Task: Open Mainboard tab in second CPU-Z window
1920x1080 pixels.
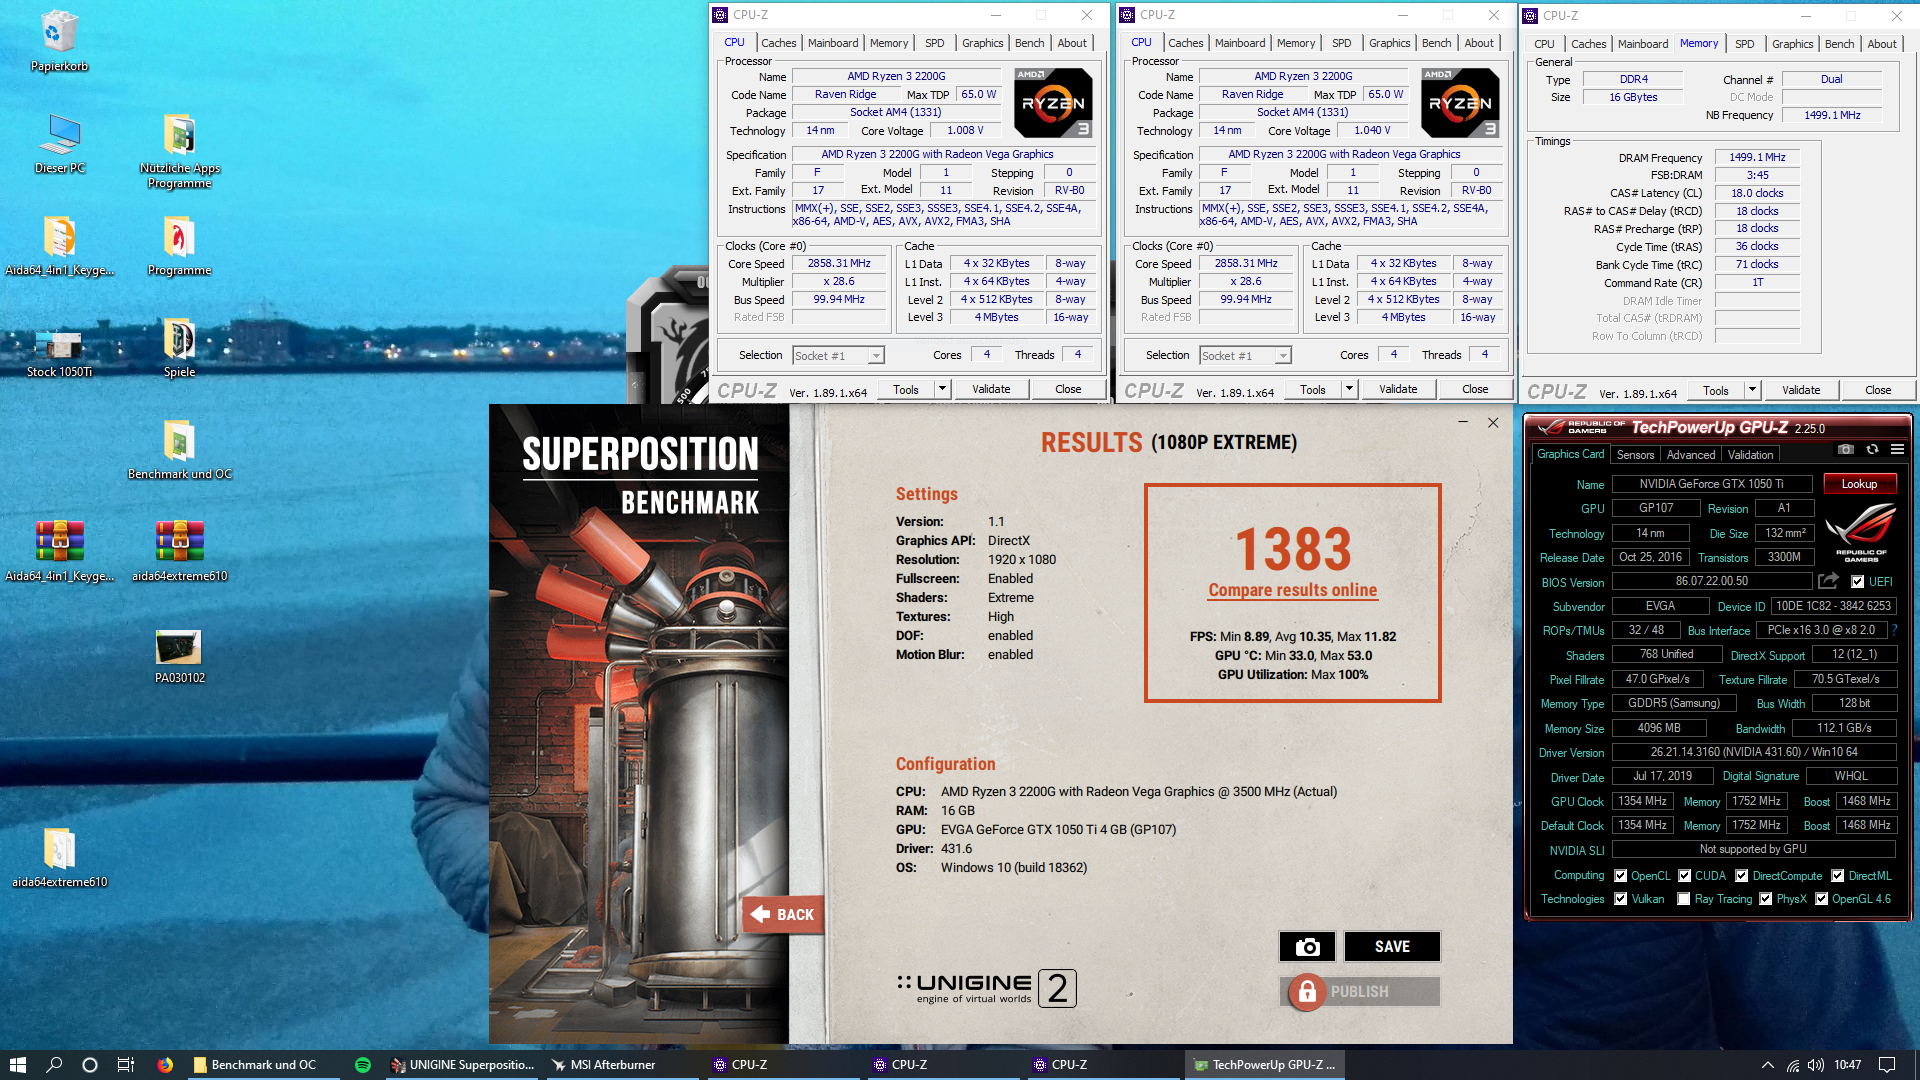Action: [x=1240, y=43]
